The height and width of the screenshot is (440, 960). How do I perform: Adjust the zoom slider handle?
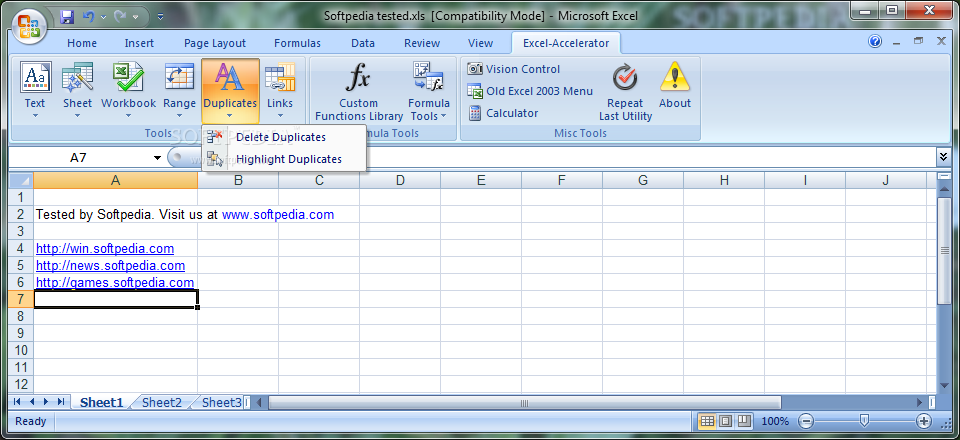864,420
